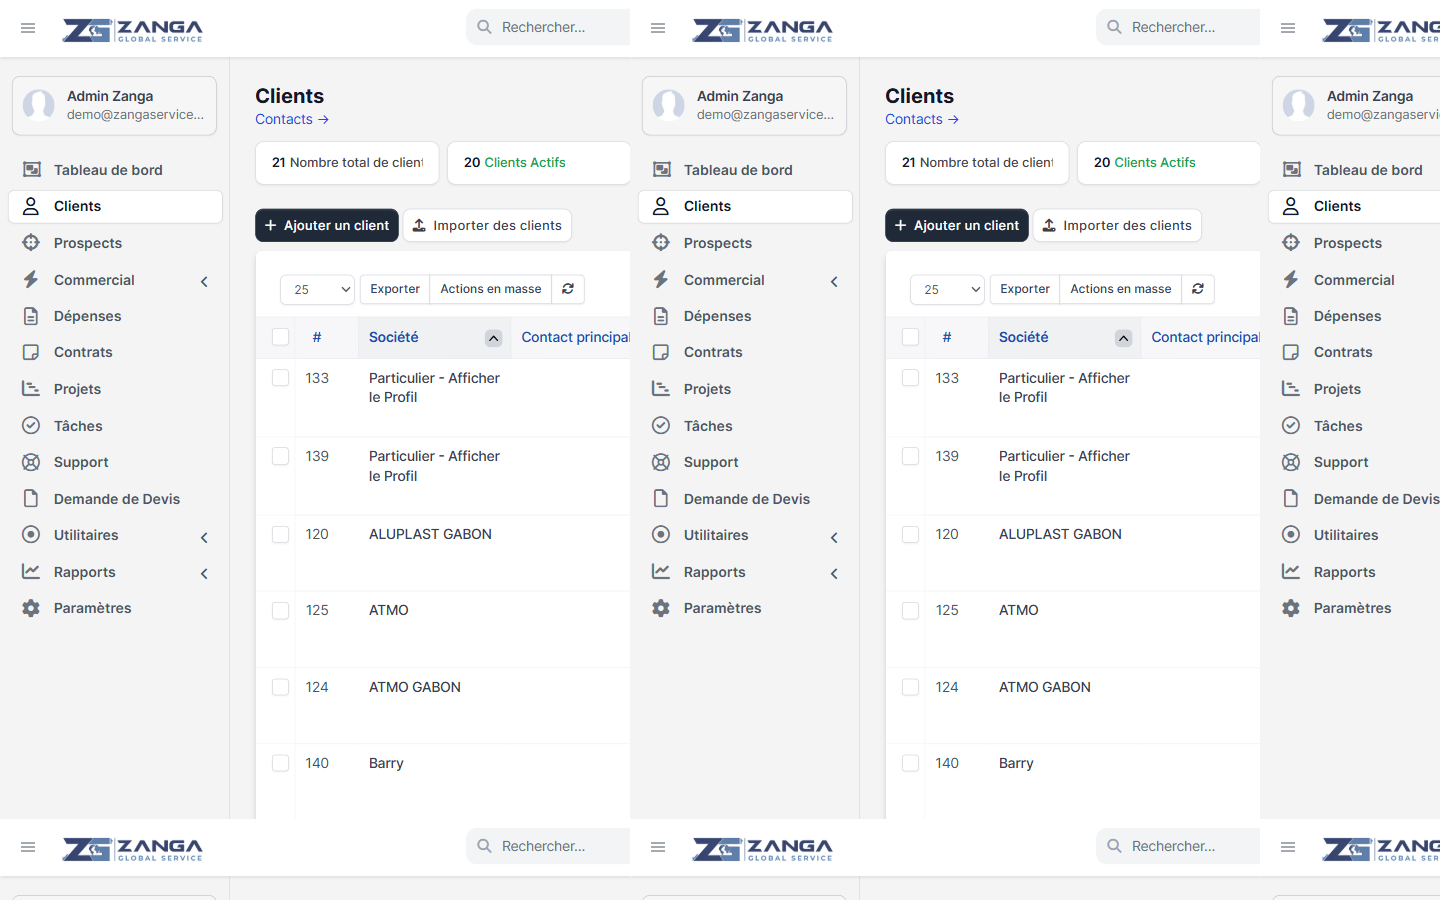Screen dimensions: 1440x900
Task: Check ALUPLAST GABON row checkbox in left copy
Action: point(281,535)
